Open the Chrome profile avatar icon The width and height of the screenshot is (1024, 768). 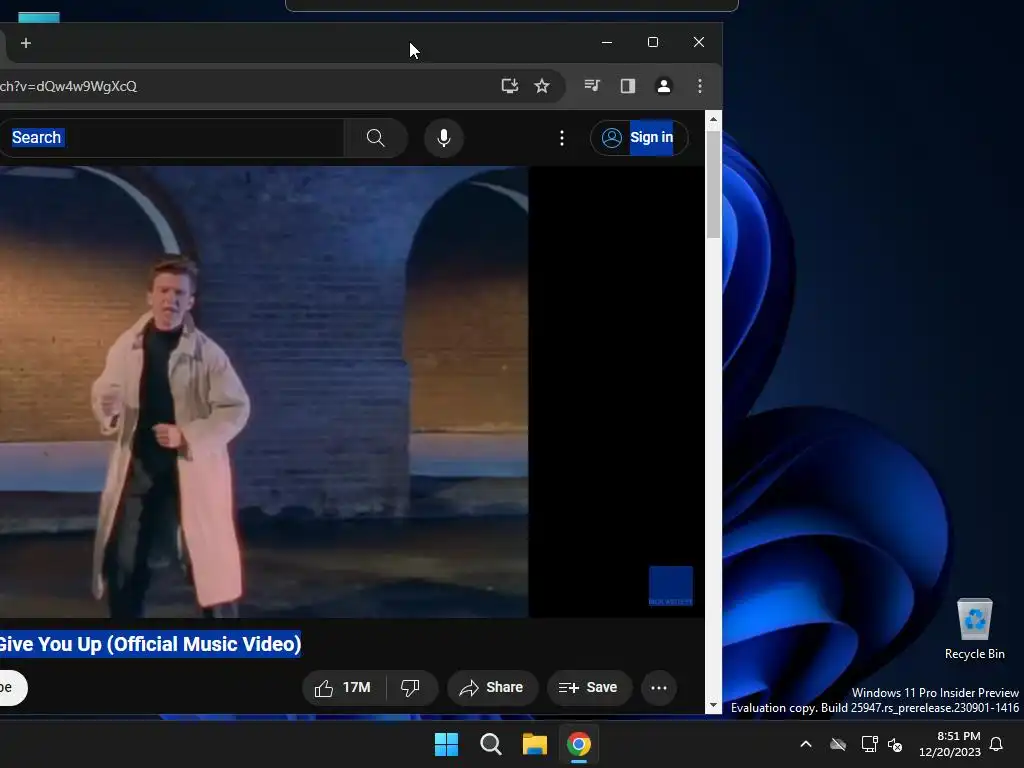664,86
